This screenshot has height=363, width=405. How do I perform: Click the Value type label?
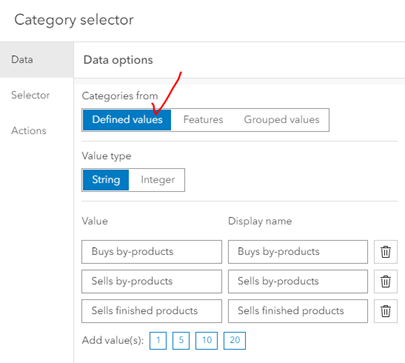coord(106,156)
